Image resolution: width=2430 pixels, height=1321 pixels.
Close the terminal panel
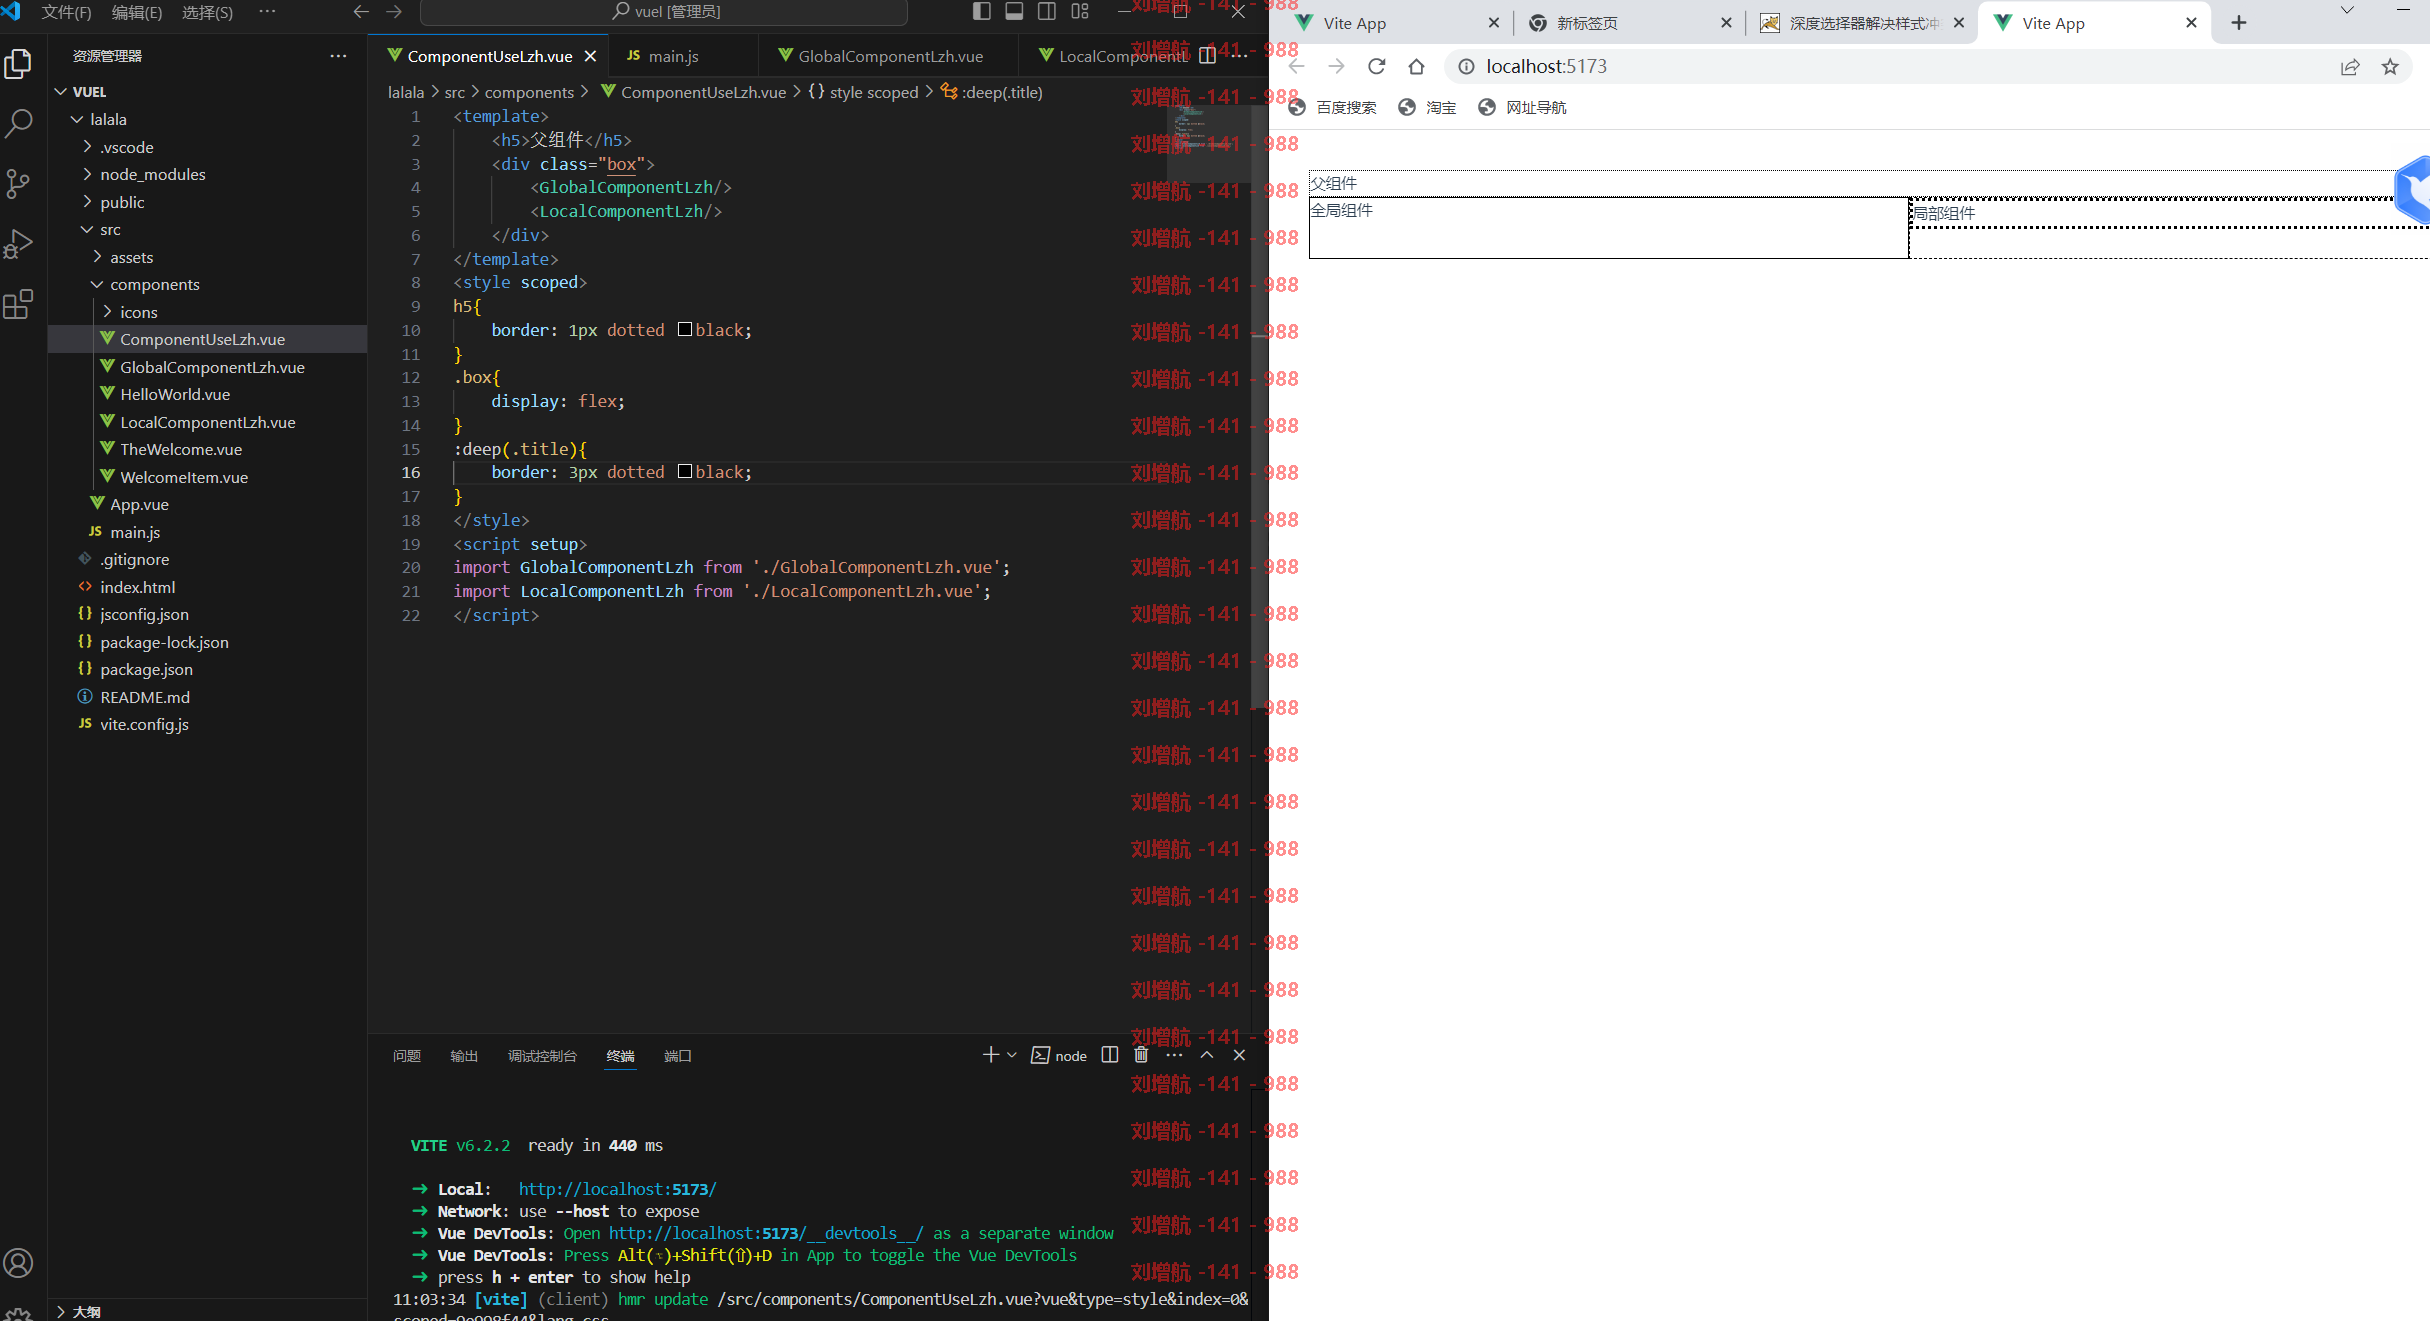pos(1239,1055)
